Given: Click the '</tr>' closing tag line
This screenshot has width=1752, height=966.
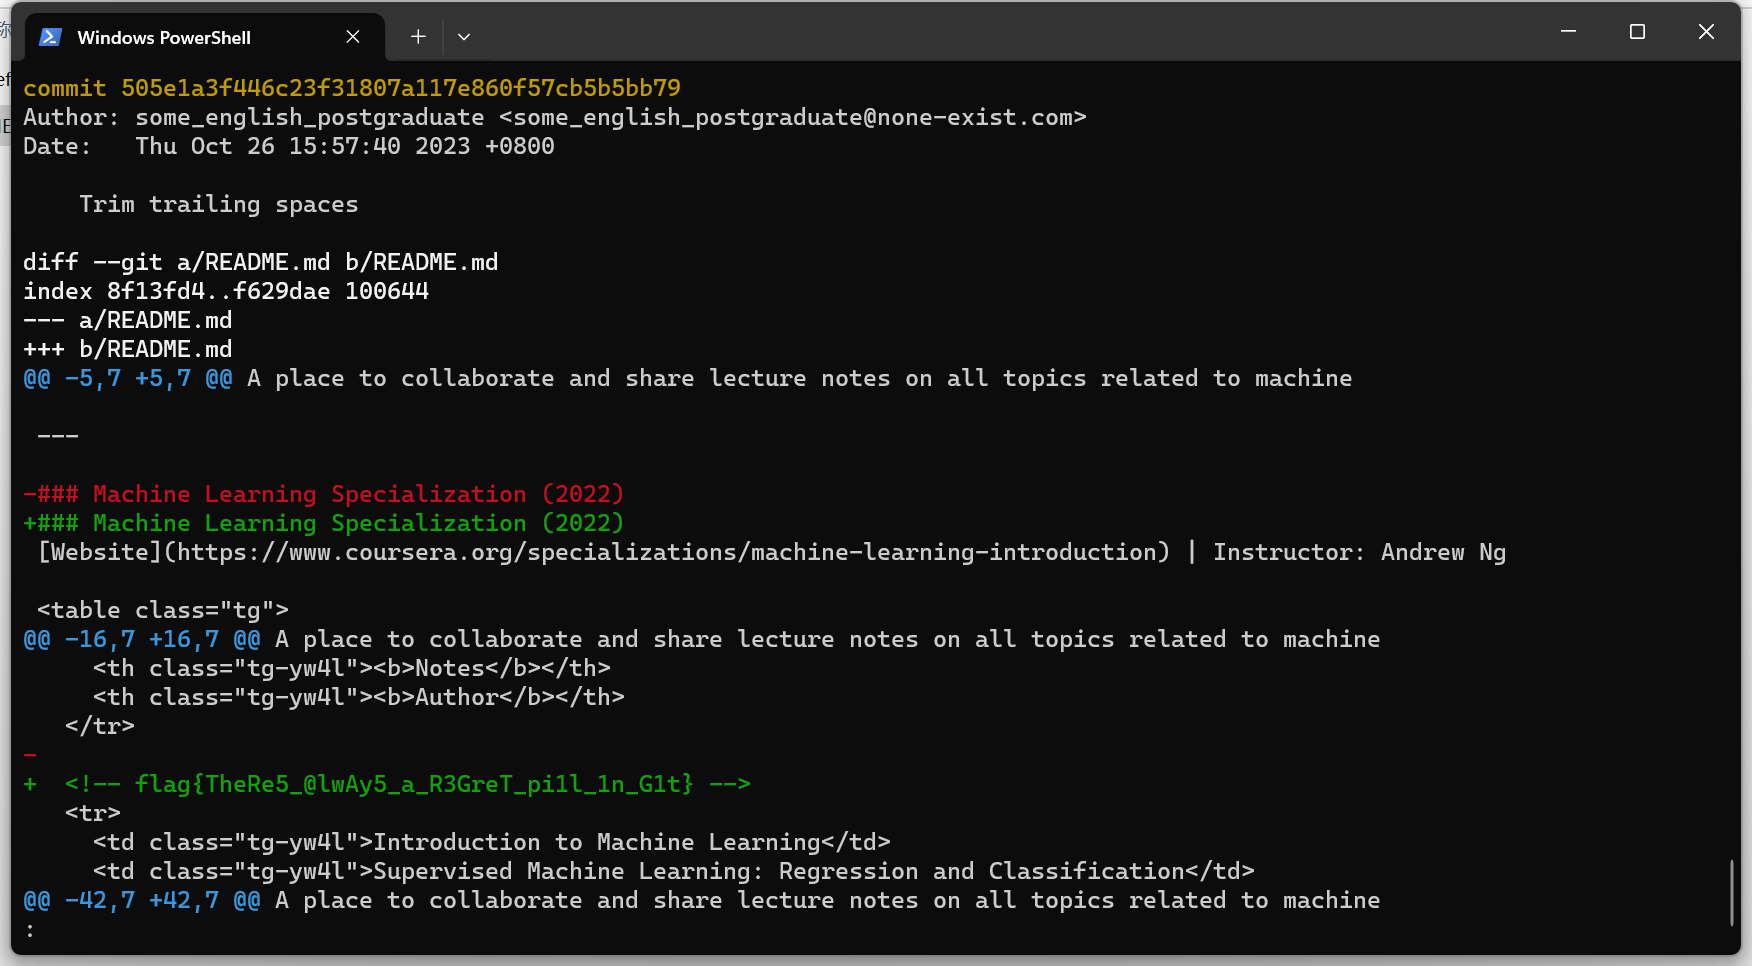Looking at the screenshot, I should 100,726.
